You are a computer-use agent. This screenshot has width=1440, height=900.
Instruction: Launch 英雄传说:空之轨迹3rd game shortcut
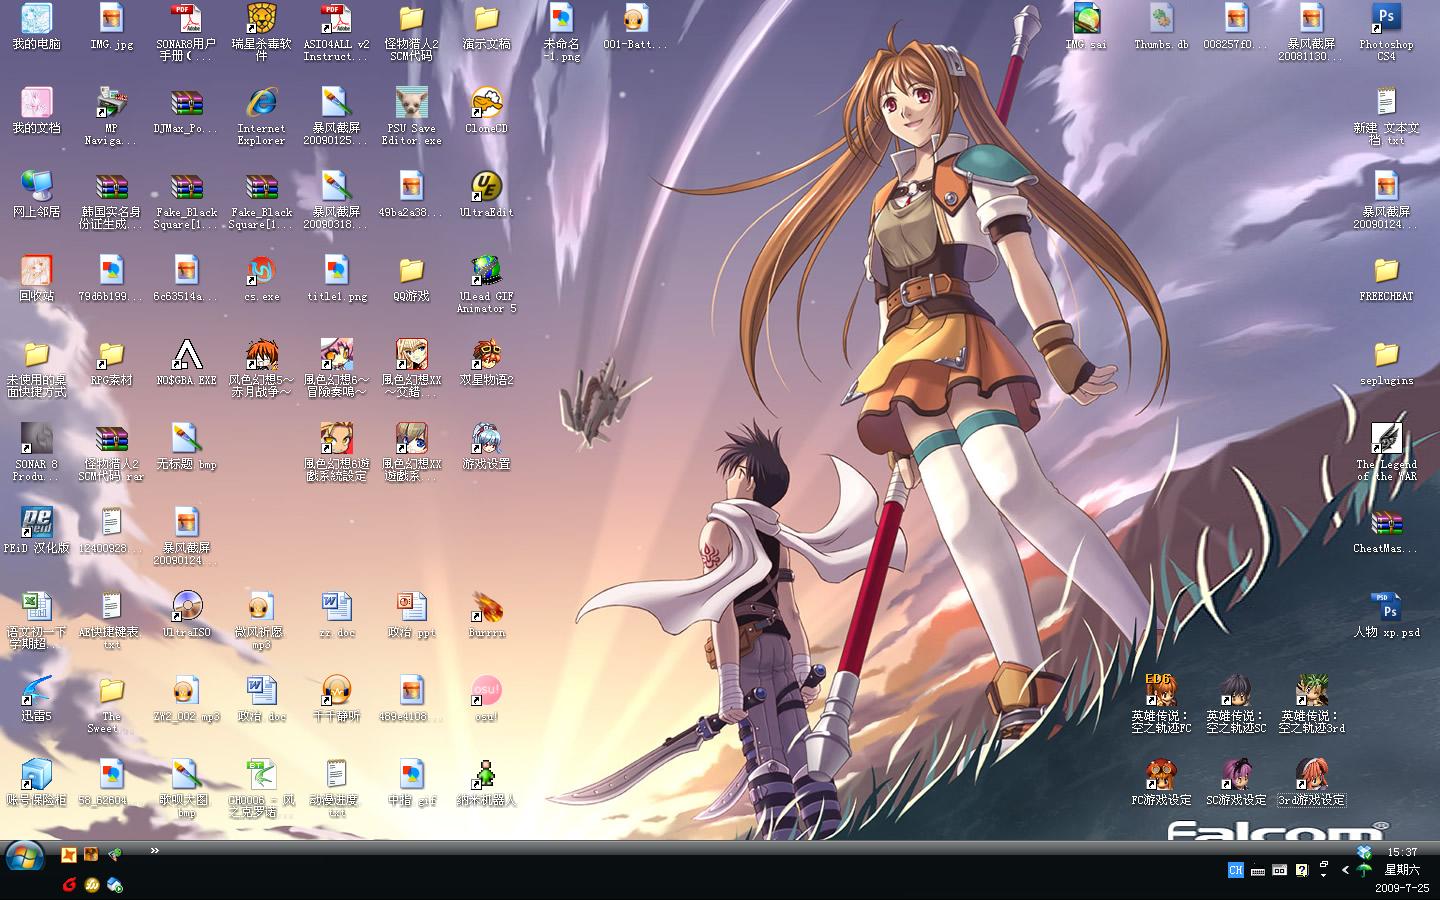click(1311, 704)
